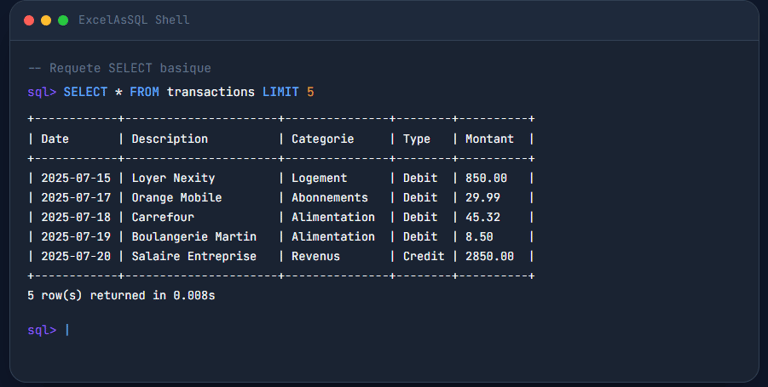The image size is (768, 387).
Task: Click the "5 row(s) returned in 0.008s" status
Action: 121,296
